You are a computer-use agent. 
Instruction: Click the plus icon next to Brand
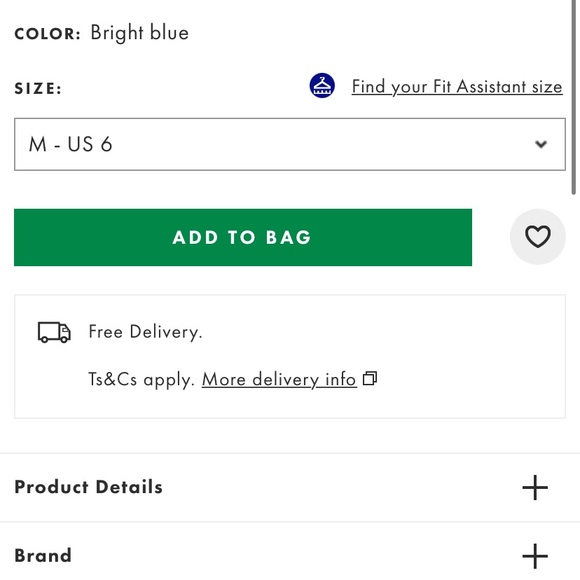(535, 556)
